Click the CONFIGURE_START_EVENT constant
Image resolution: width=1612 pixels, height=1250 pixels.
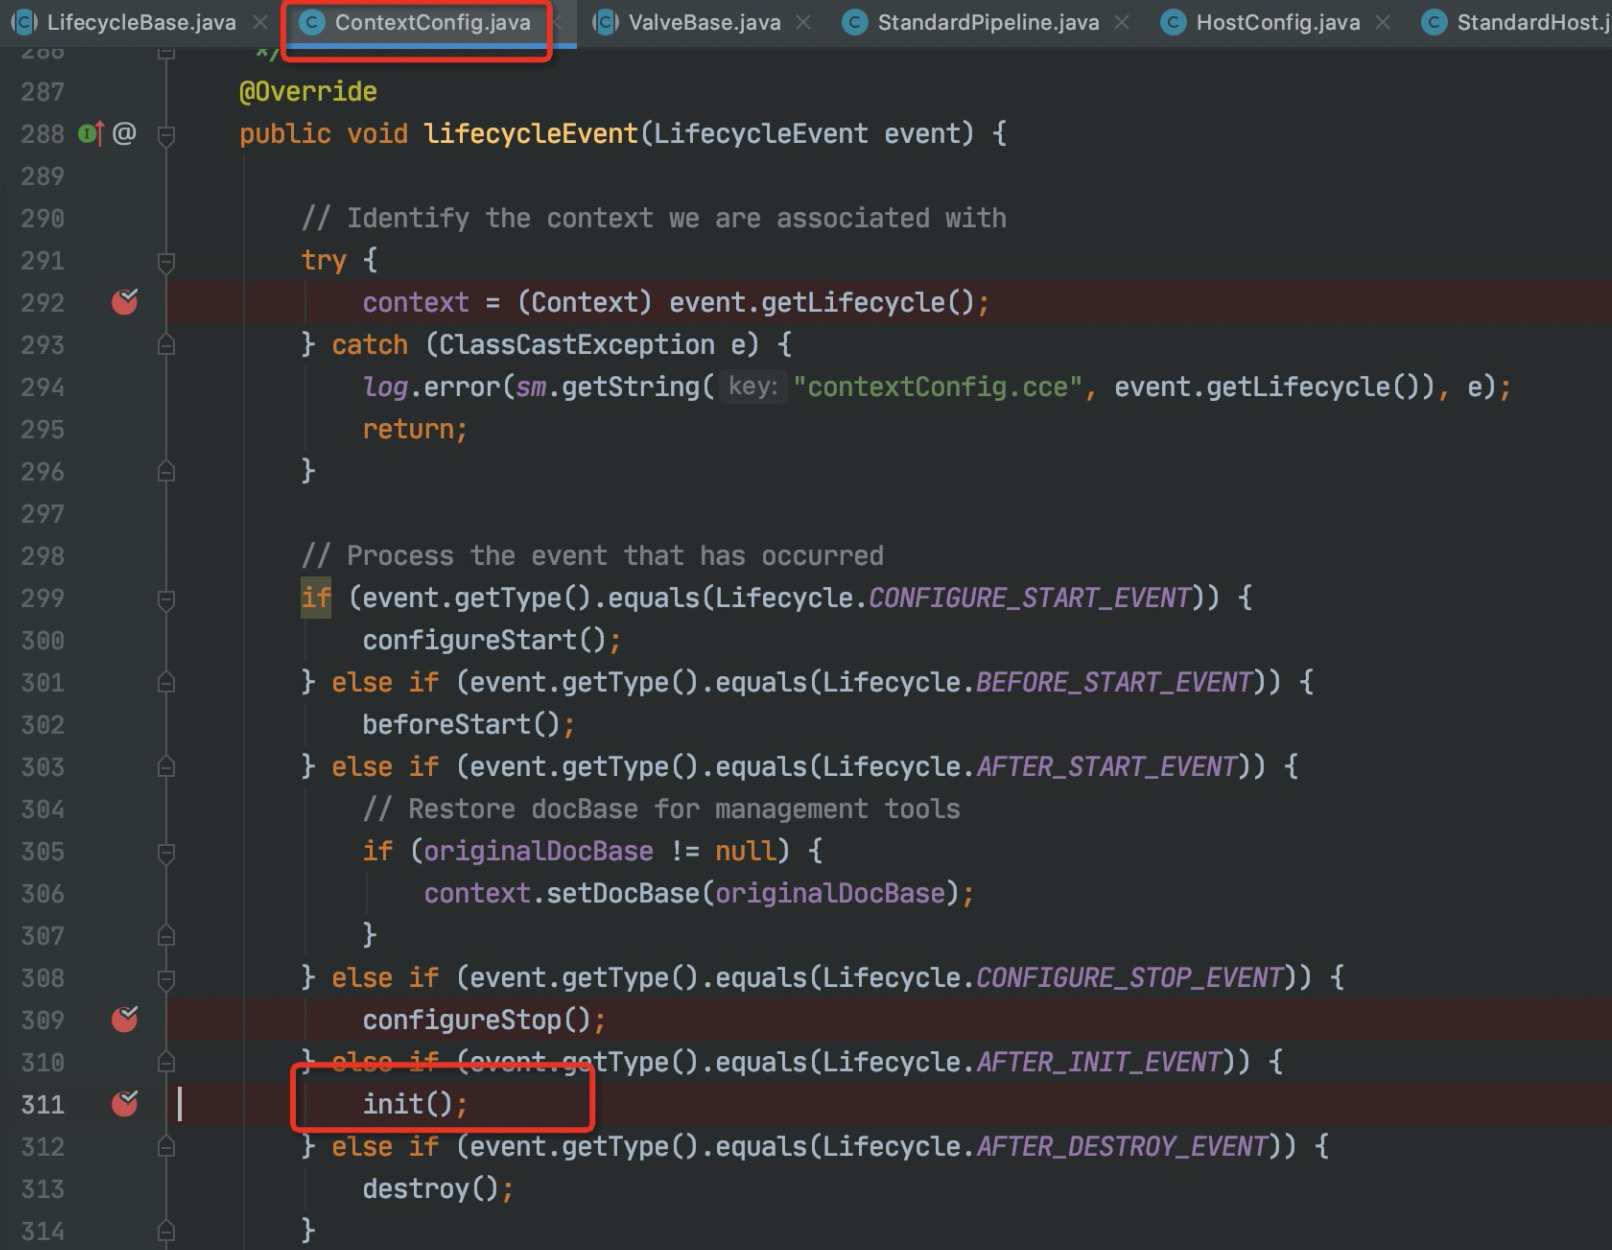tap(1030, 598)
